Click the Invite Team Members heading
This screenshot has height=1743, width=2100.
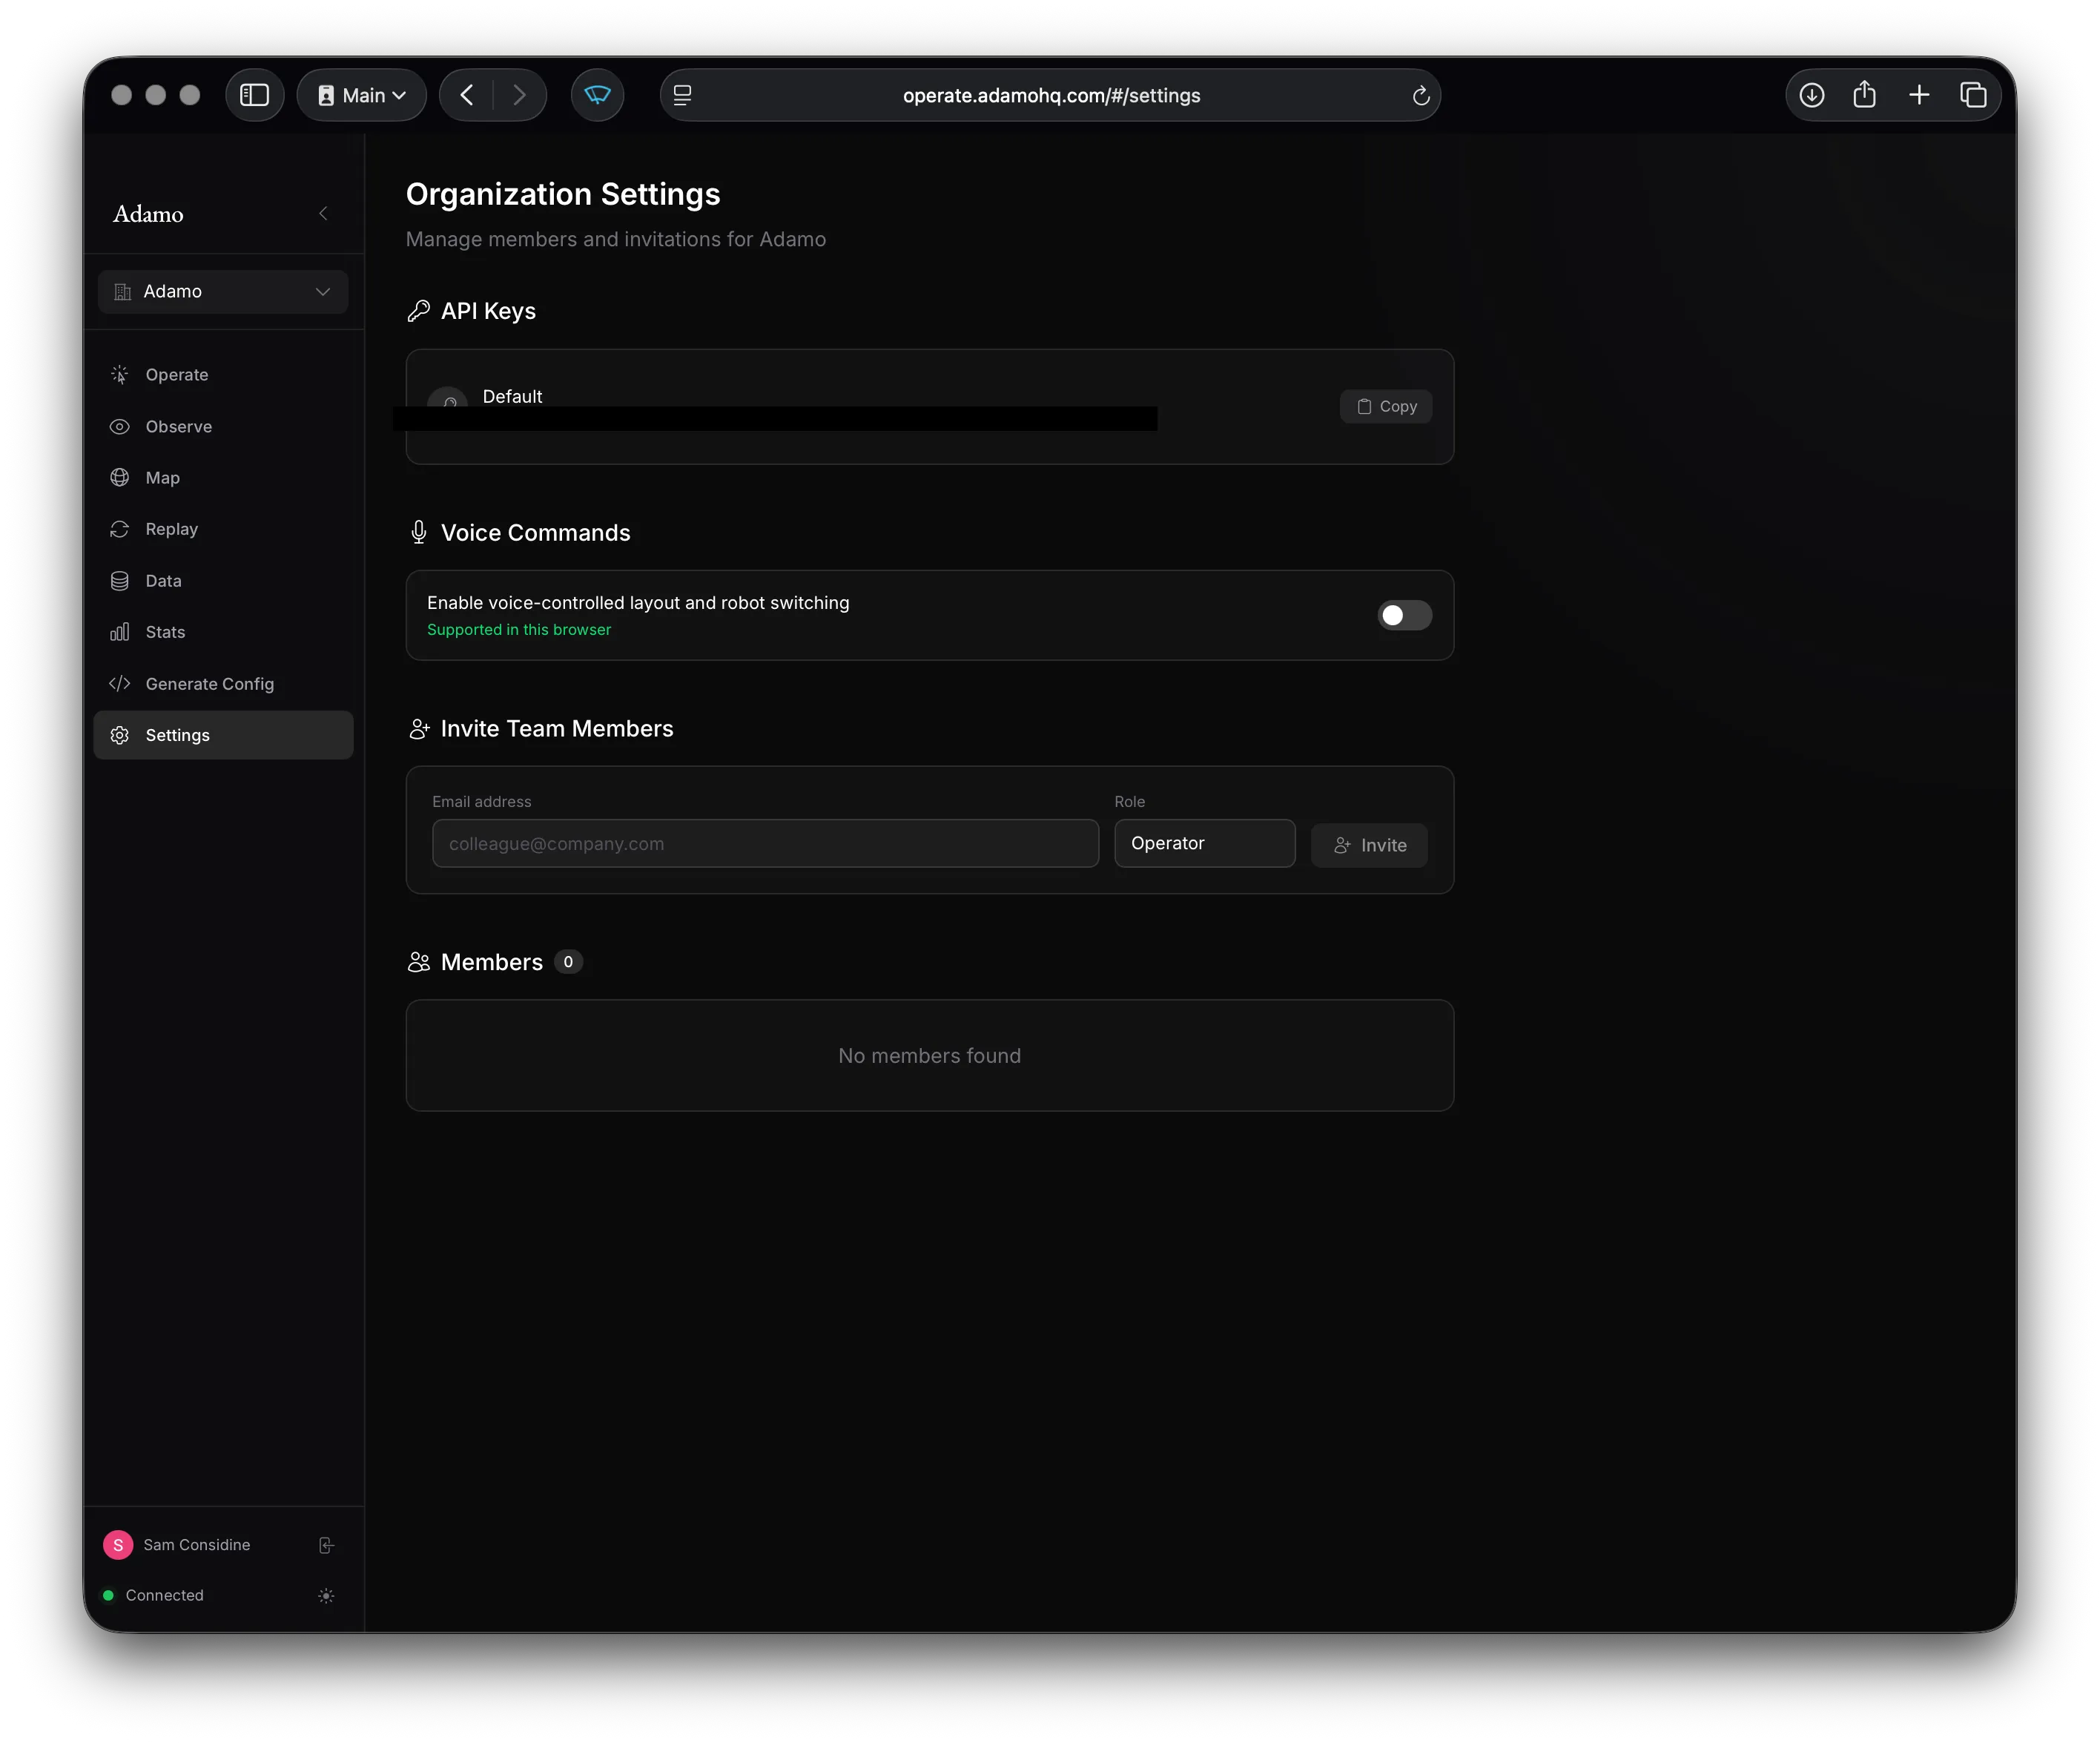[557, 729]
